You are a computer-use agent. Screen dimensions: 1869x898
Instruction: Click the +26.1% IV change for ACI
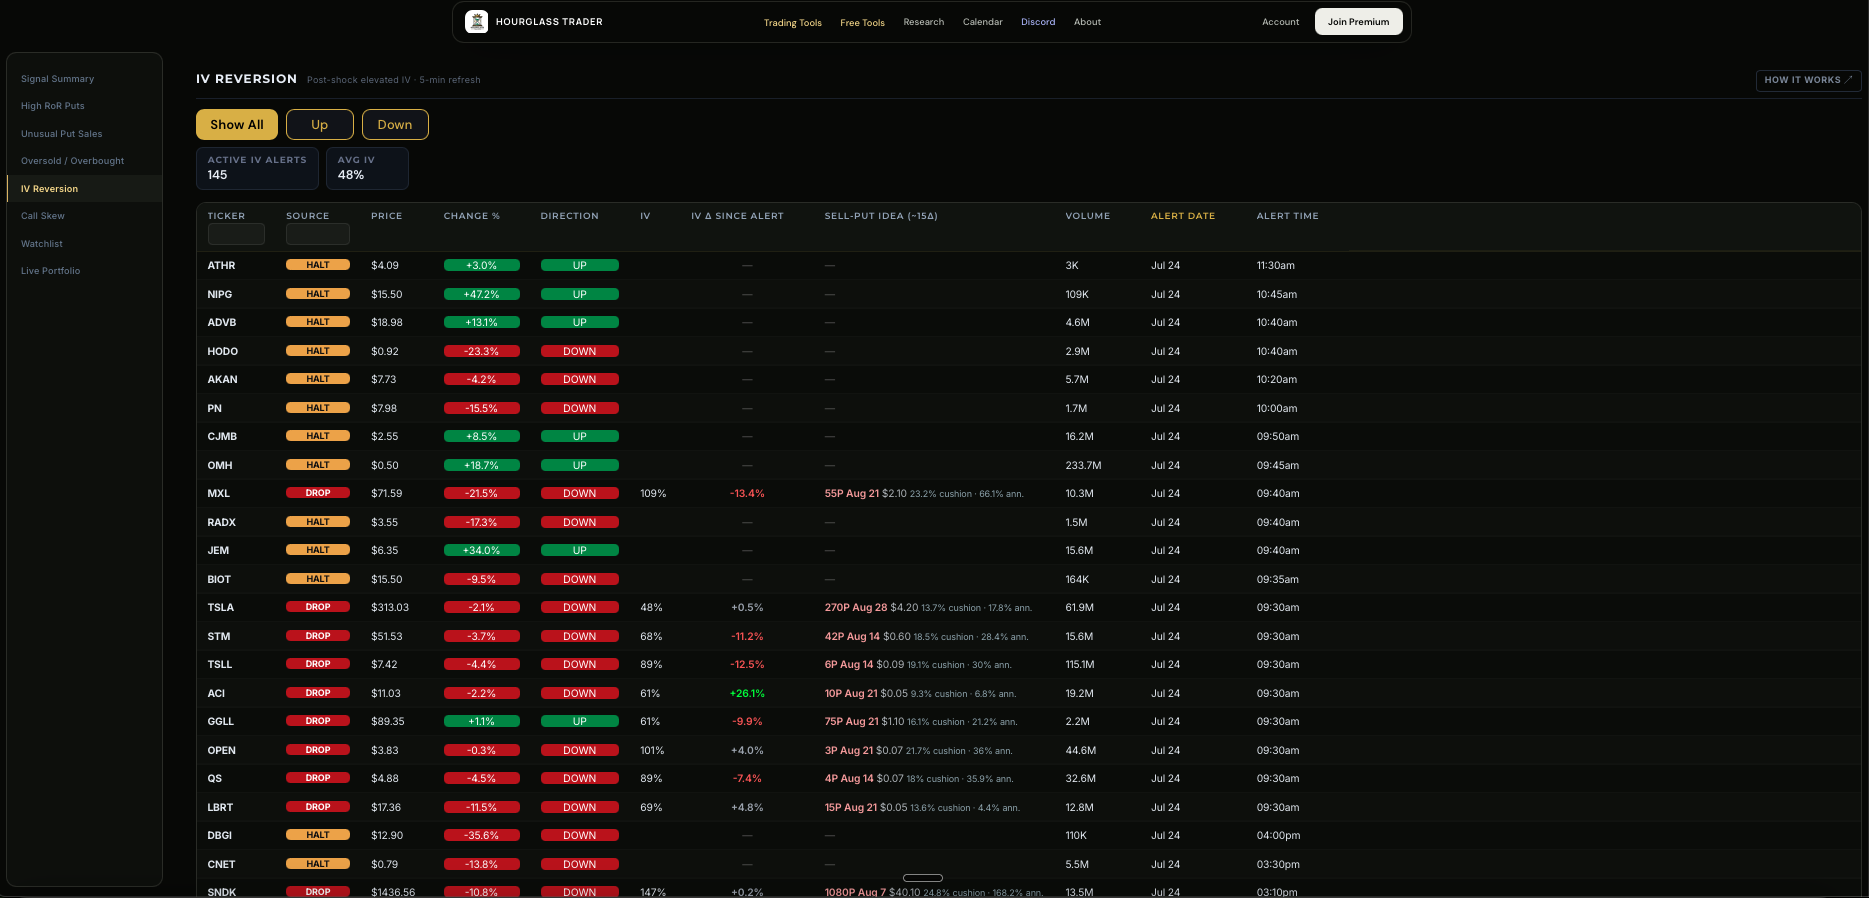[747, 694]
